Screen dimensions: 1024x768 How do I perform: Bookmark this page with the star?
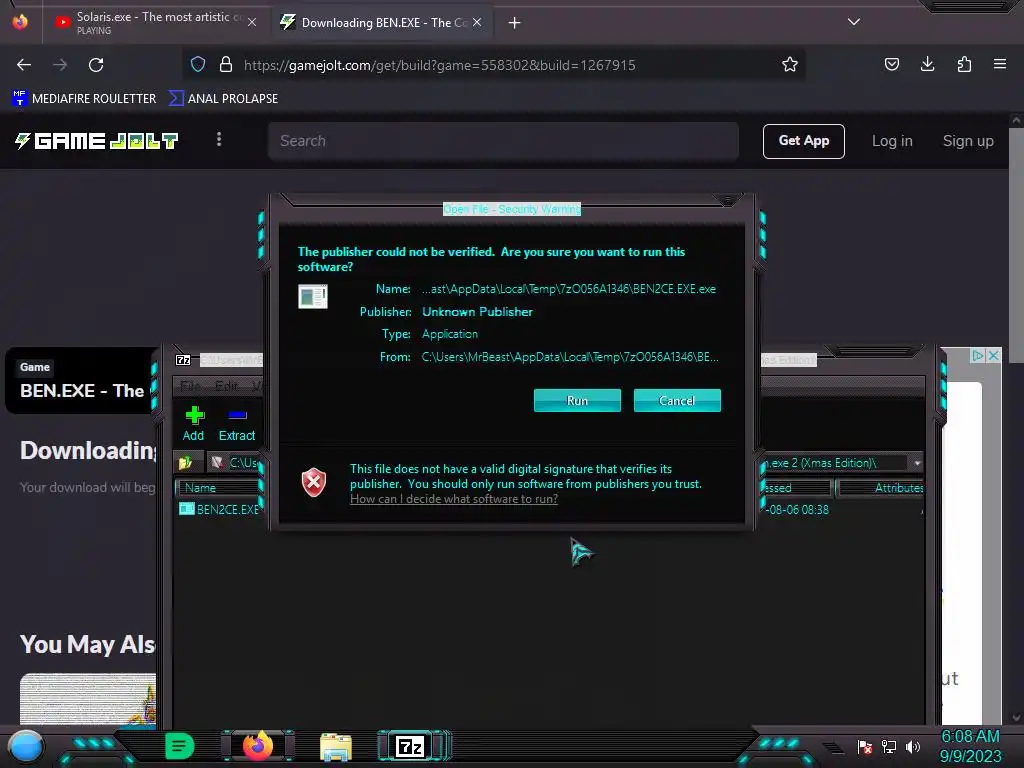[x=790, y=64]
